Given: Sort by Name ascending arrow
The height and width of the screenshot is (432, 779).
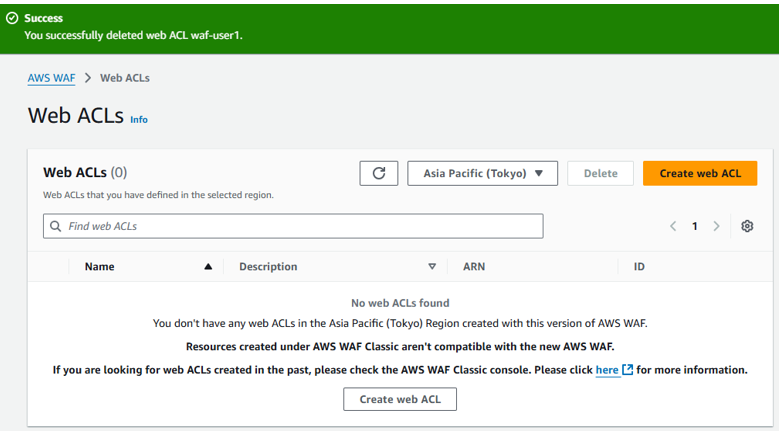Looking at the screenshot, I should click(208, 267).
